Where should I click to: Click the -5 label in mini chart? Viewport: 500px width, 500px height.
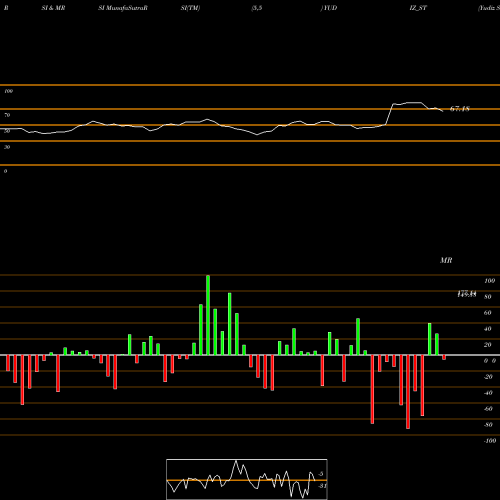(x=321, y=474)
